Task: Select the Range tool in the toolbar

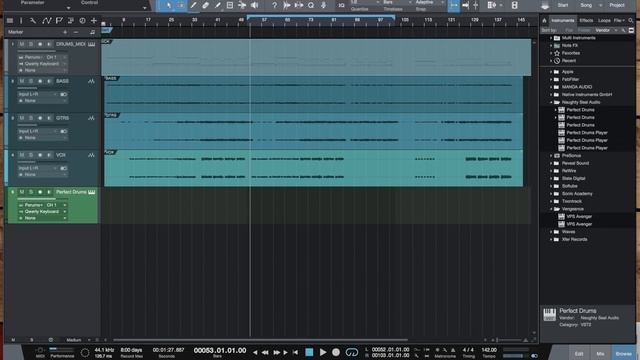Action: (181, 5)
